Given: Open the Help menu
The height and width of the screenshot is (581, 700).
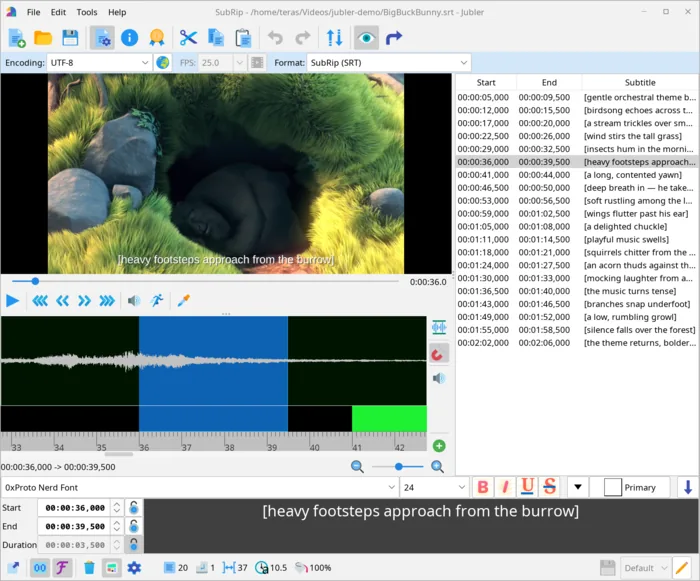Looking at the screenshot, I should pyautogui.click(x=117, y=12).
